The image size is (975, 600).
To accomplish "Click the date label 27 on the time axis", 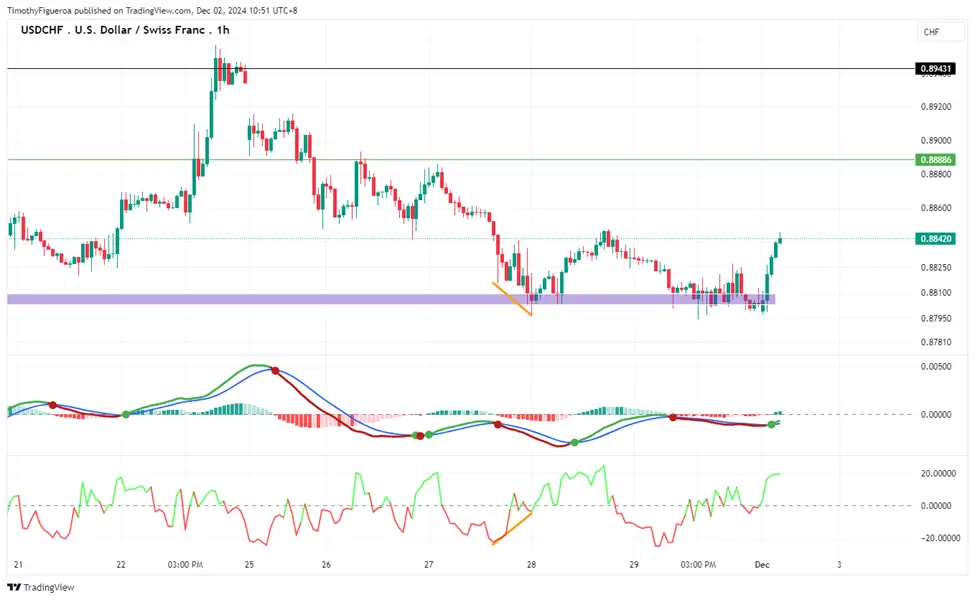I will tap(428, 565).
